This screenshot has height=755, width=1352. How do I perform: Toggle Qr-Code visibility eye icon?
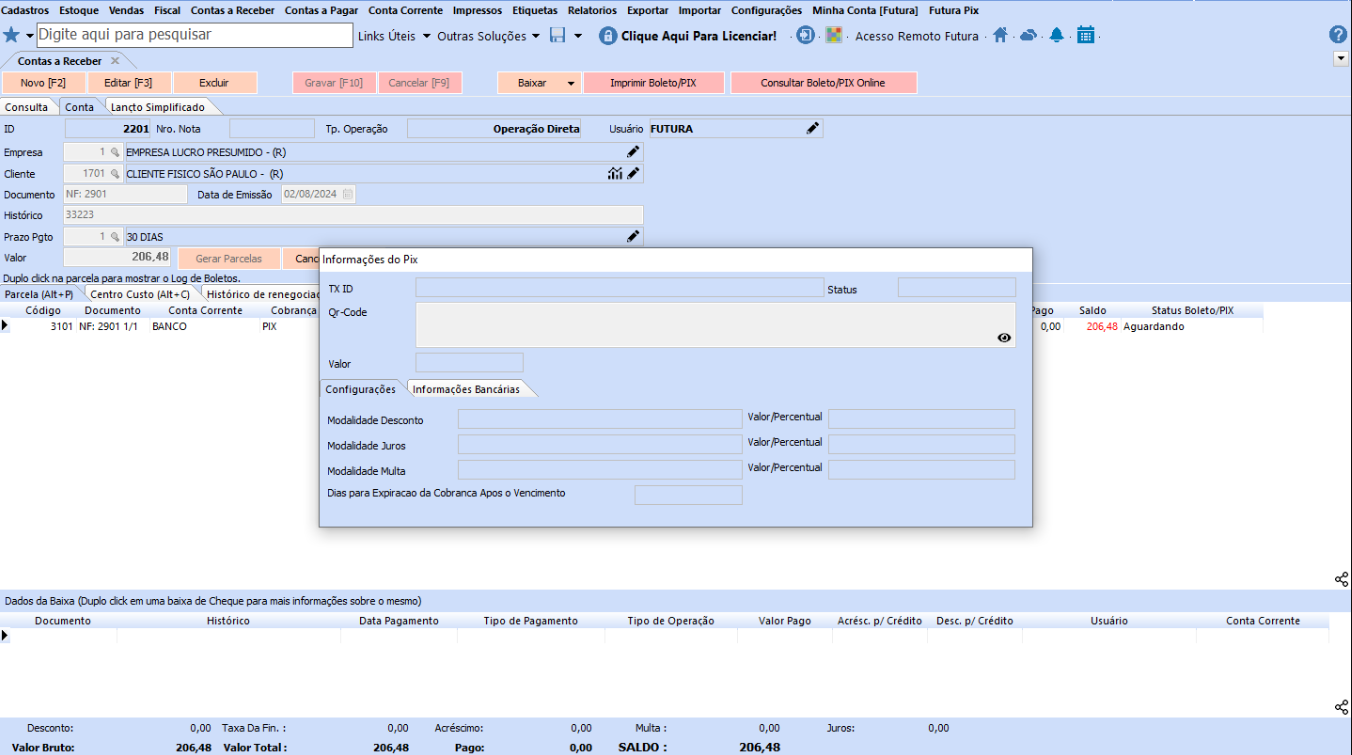pyautogui.click(x=1004, y=338)
